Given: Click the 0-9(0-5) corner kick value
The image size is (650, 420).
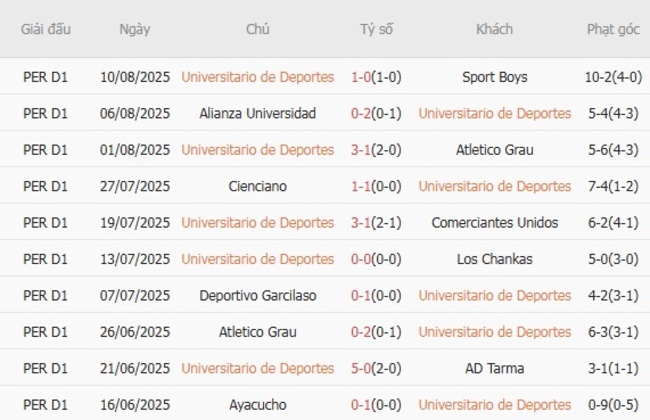Looking at the screenshot, I should pyautogui.click(x=613, y=405).
